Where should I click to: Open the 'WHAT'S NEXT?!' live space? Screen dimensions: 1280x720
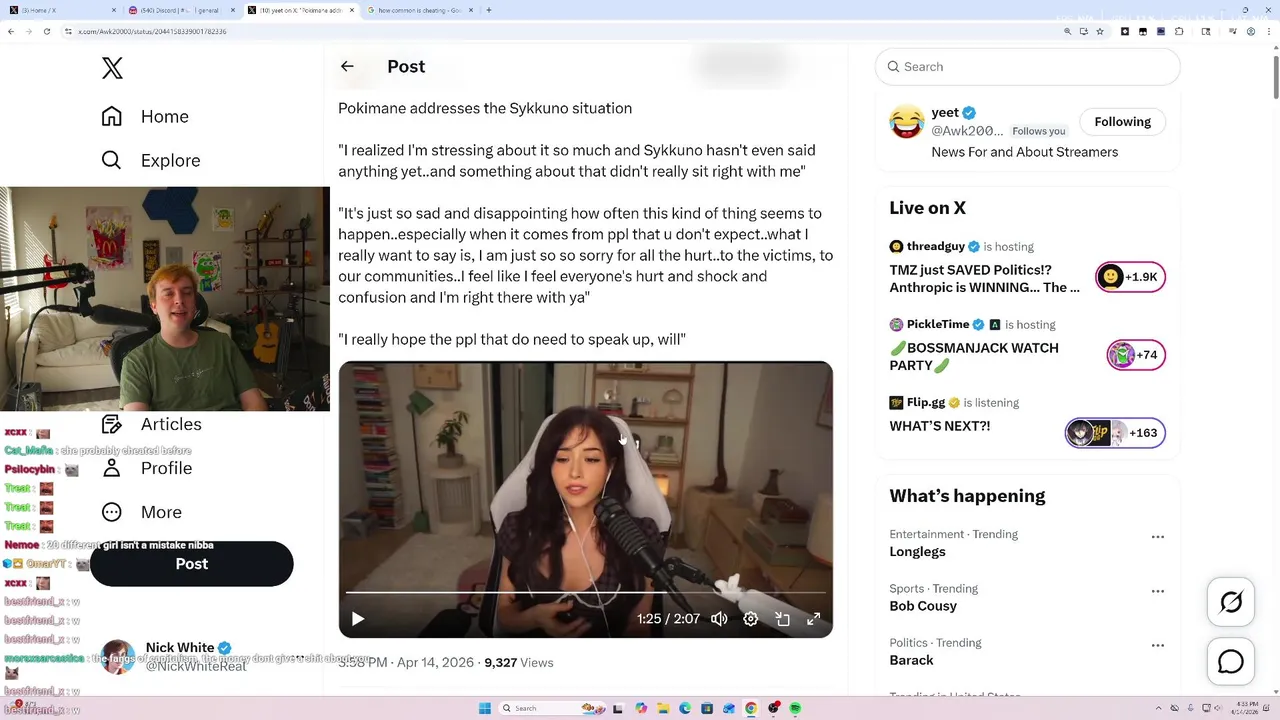coord(940,426)
